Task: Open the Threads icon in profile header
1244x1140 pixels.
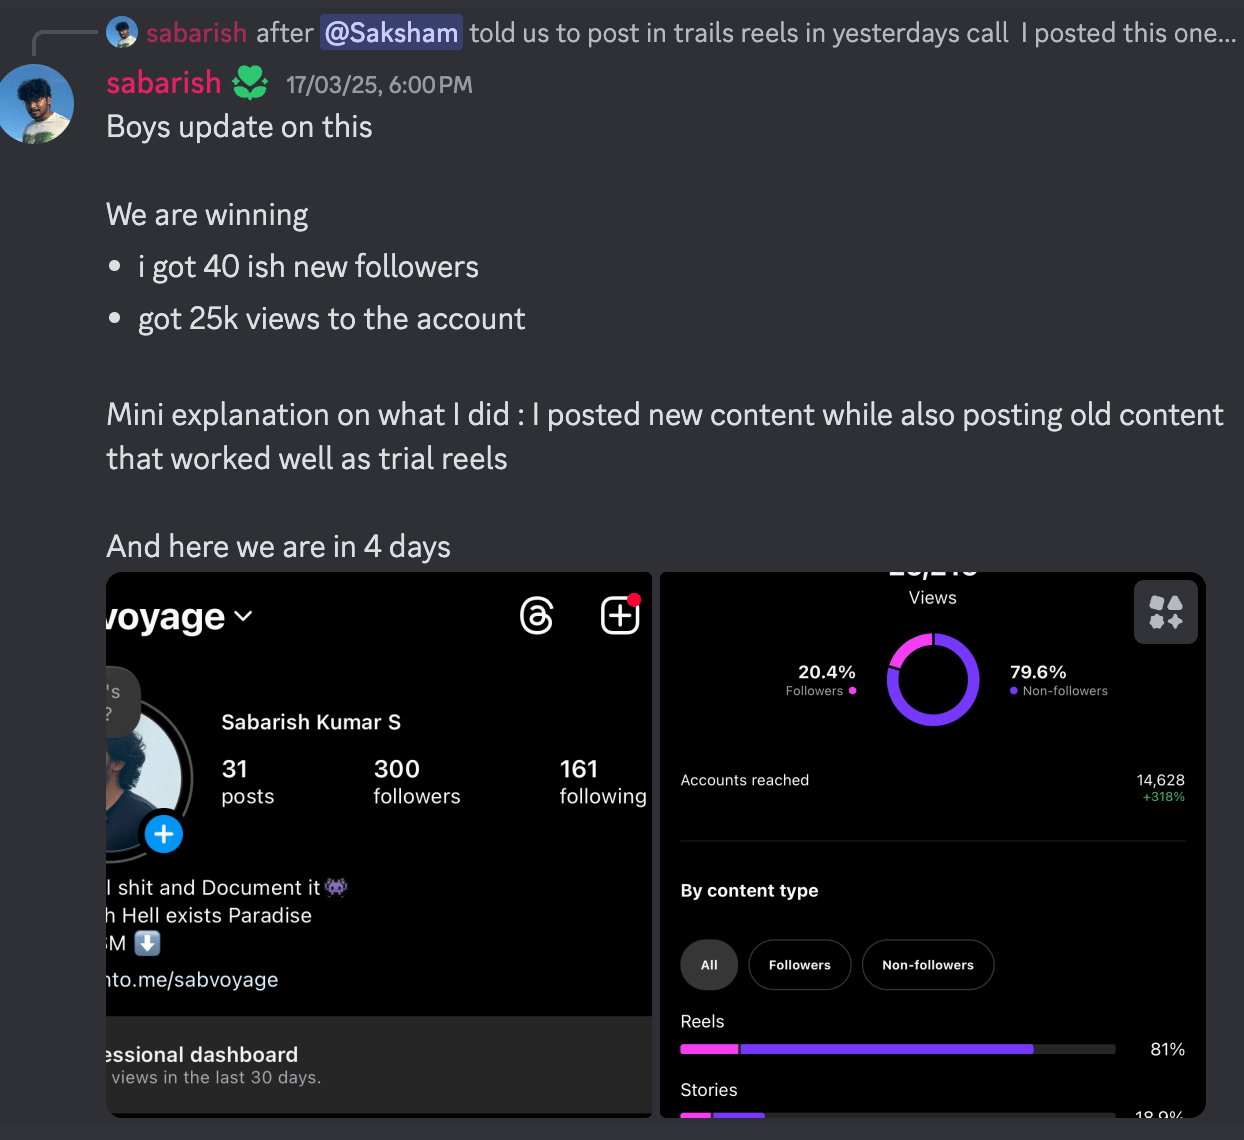Action: pos(537,616)
